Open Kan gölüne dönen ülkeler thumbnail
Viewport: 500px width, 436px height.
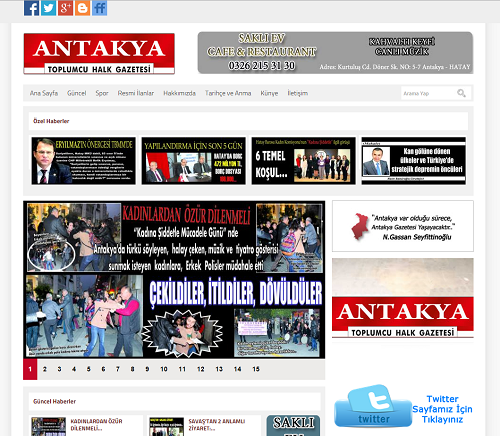pyautogui.click(x=414, y=161)
